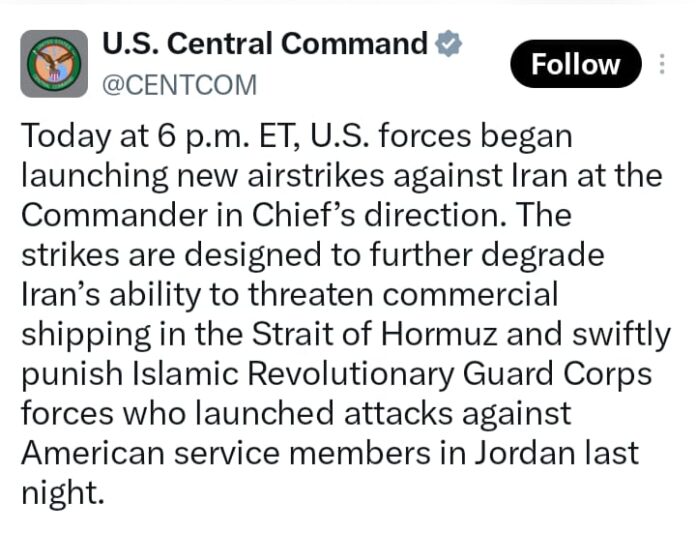Select the tweet line starting 'Today at 6 p.m. ET'
This screenshot has width=696, height=533.
(x=297, y=137)
